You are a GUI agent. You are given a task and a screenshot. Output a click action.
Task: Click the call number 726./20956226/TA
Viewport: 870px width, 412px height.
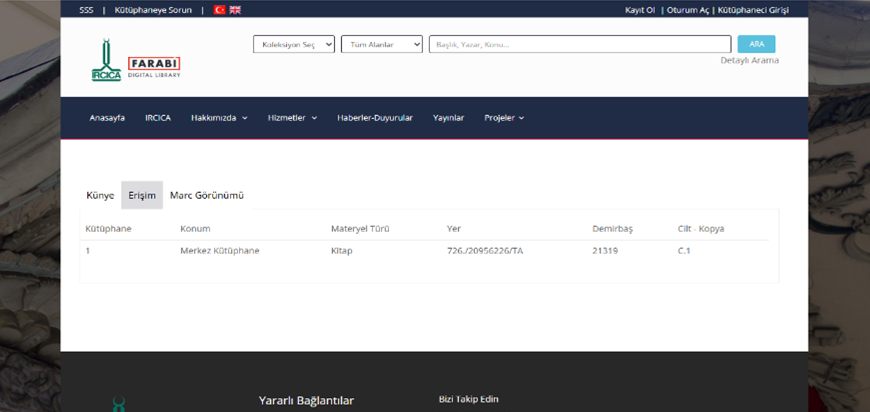click(485, 251)
